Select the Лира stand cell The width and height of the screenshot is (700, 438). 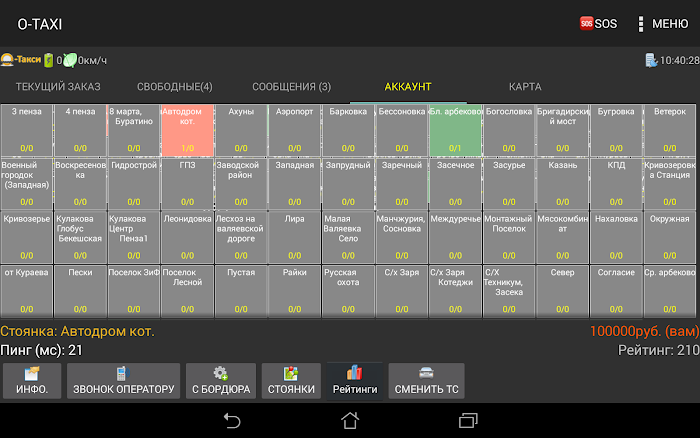click(x=295, y=237)
